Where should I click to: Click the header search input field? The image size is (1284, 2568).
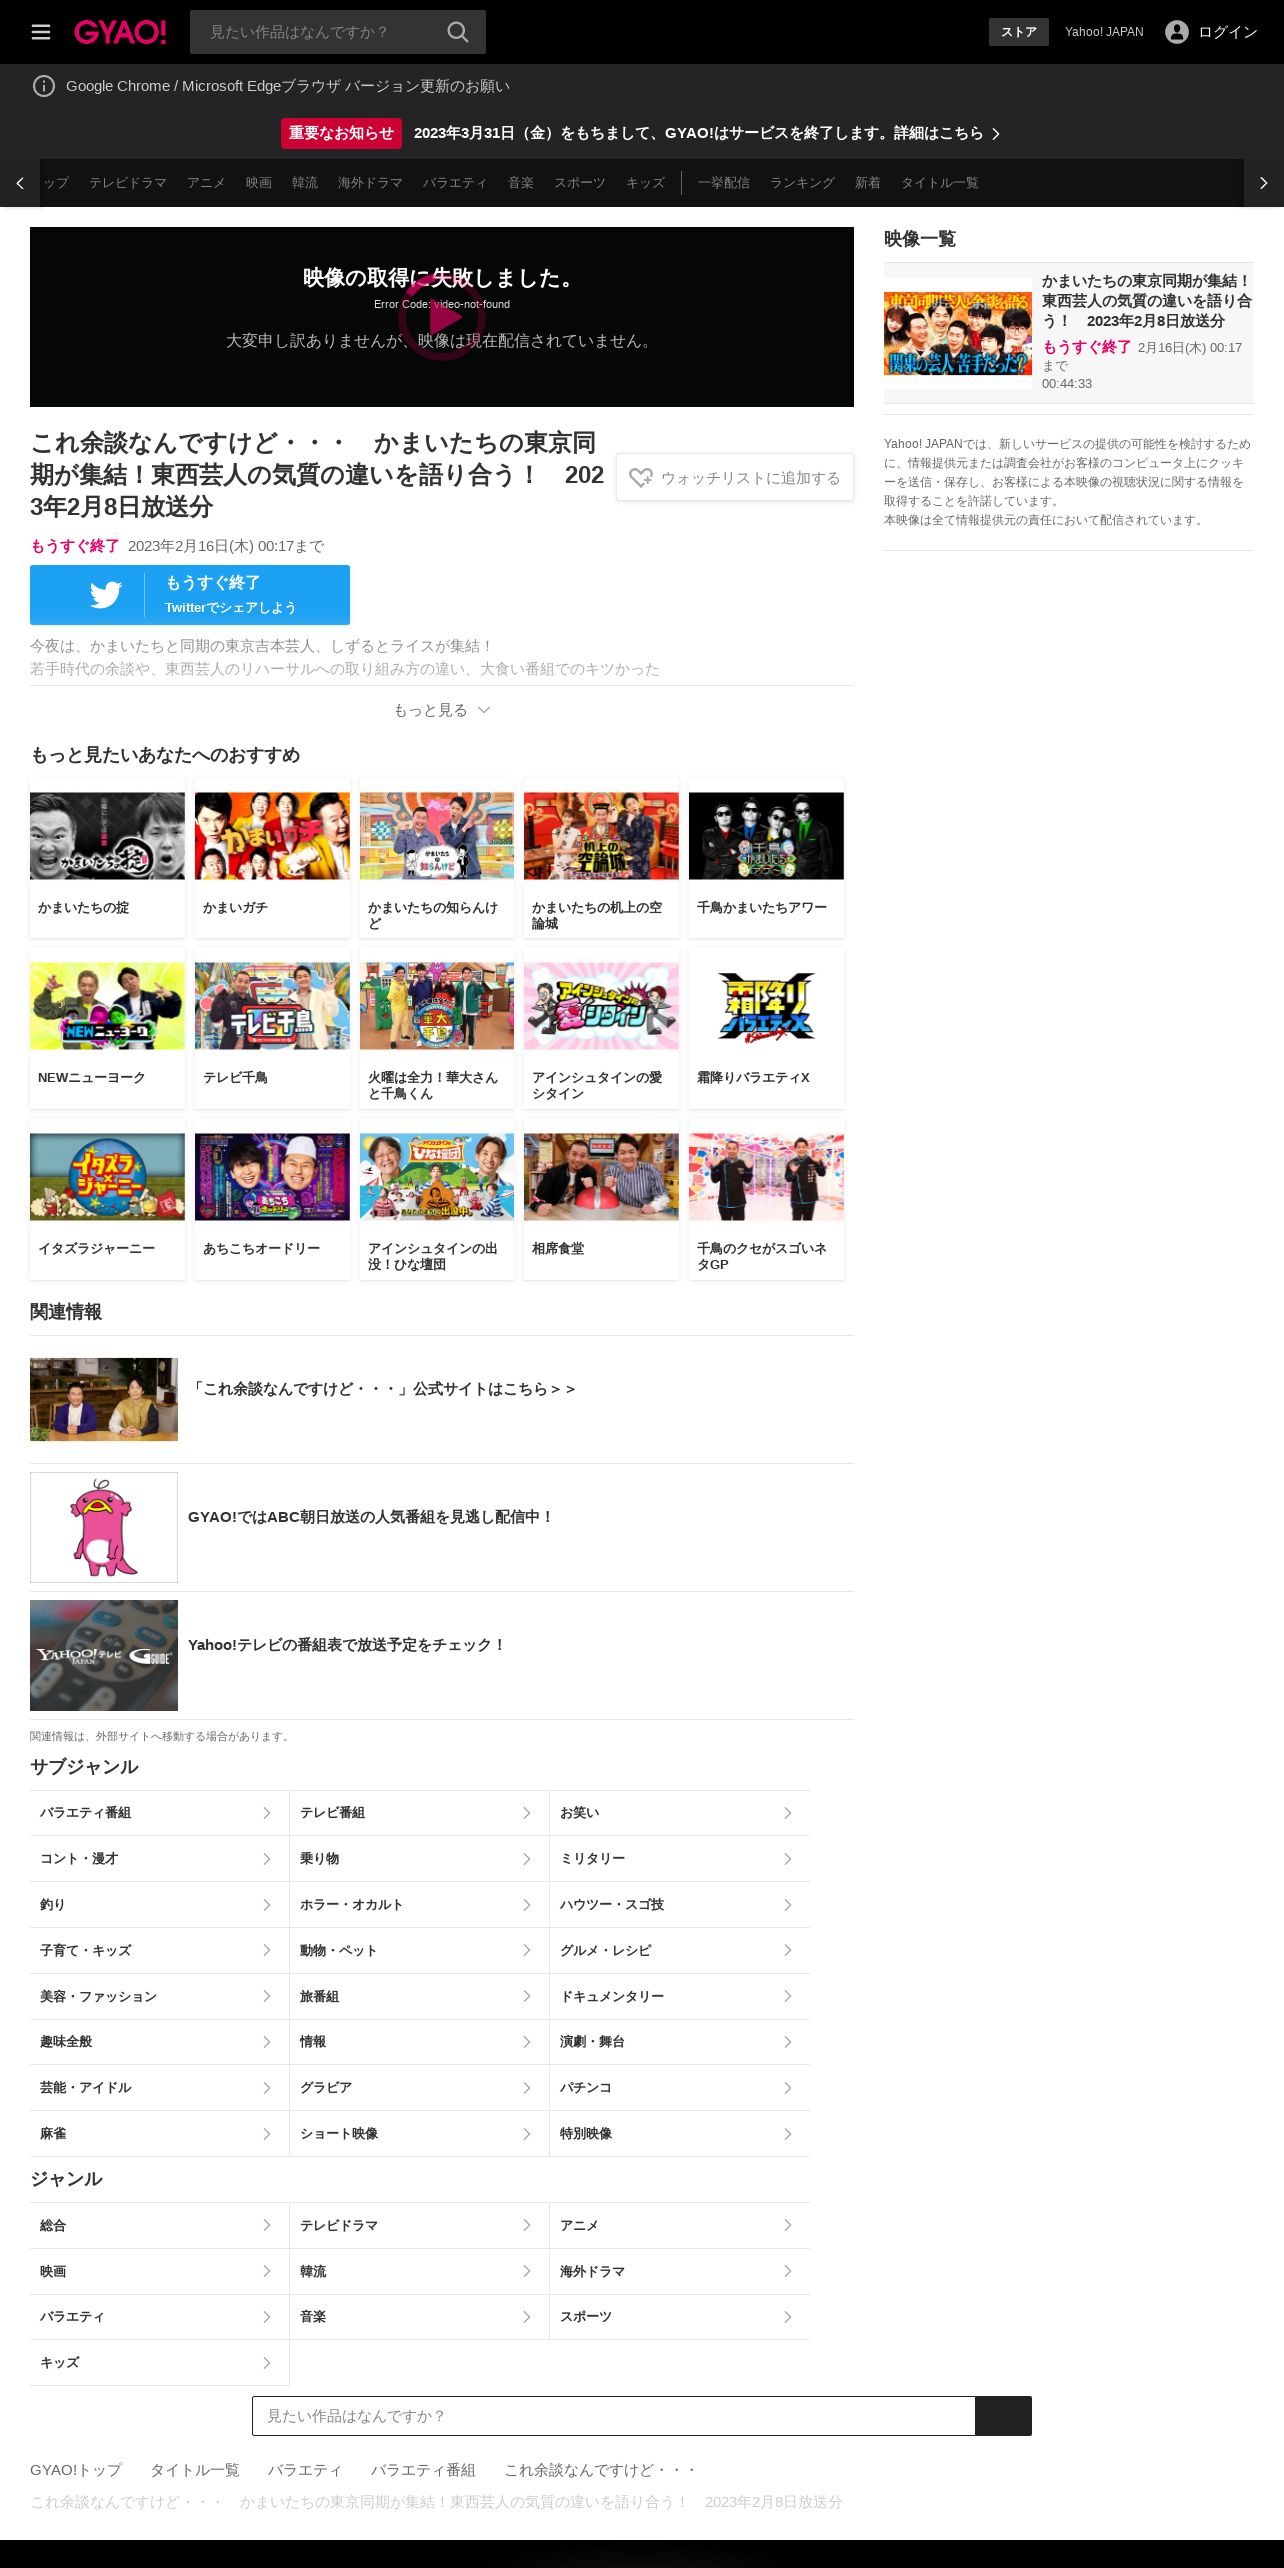coord(320,32)
